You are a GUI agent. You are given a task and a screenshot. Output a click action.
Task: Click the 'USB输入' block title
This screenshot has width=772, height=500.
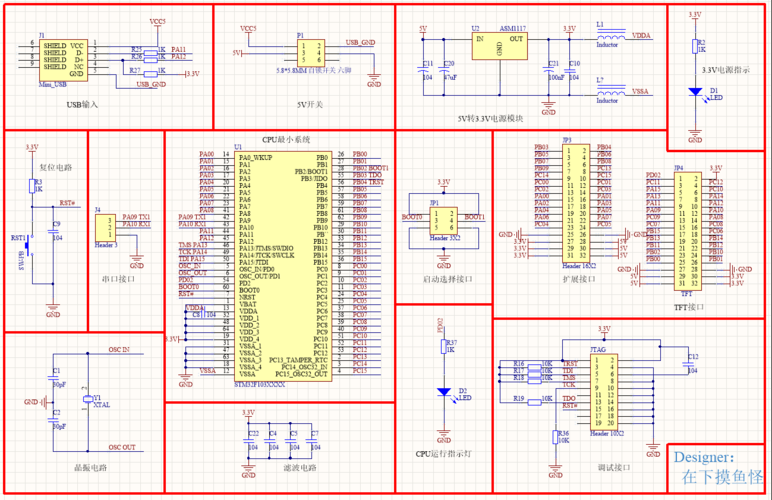point(82,105)
